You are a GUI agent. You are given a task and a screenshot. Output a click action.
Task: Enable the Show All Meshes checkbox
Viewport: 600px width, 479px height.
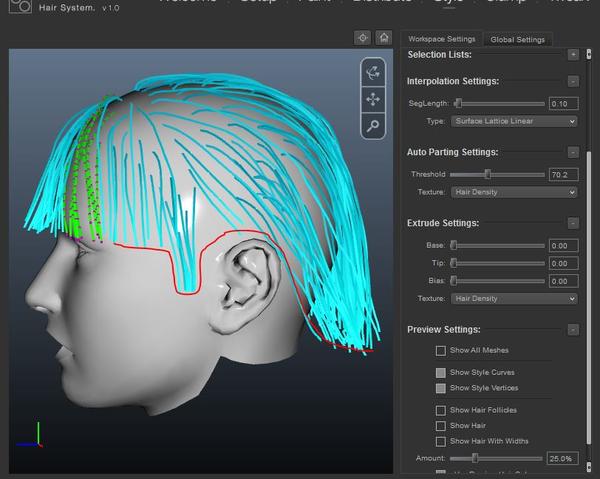pyautogui.click(x=441, y=351)
